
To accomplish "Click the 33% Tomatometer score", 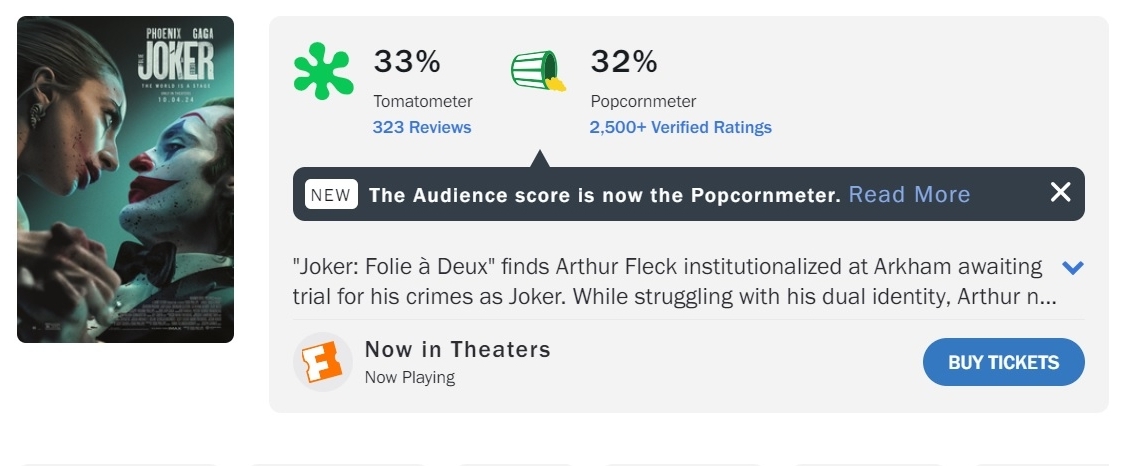I will [407, 62].
